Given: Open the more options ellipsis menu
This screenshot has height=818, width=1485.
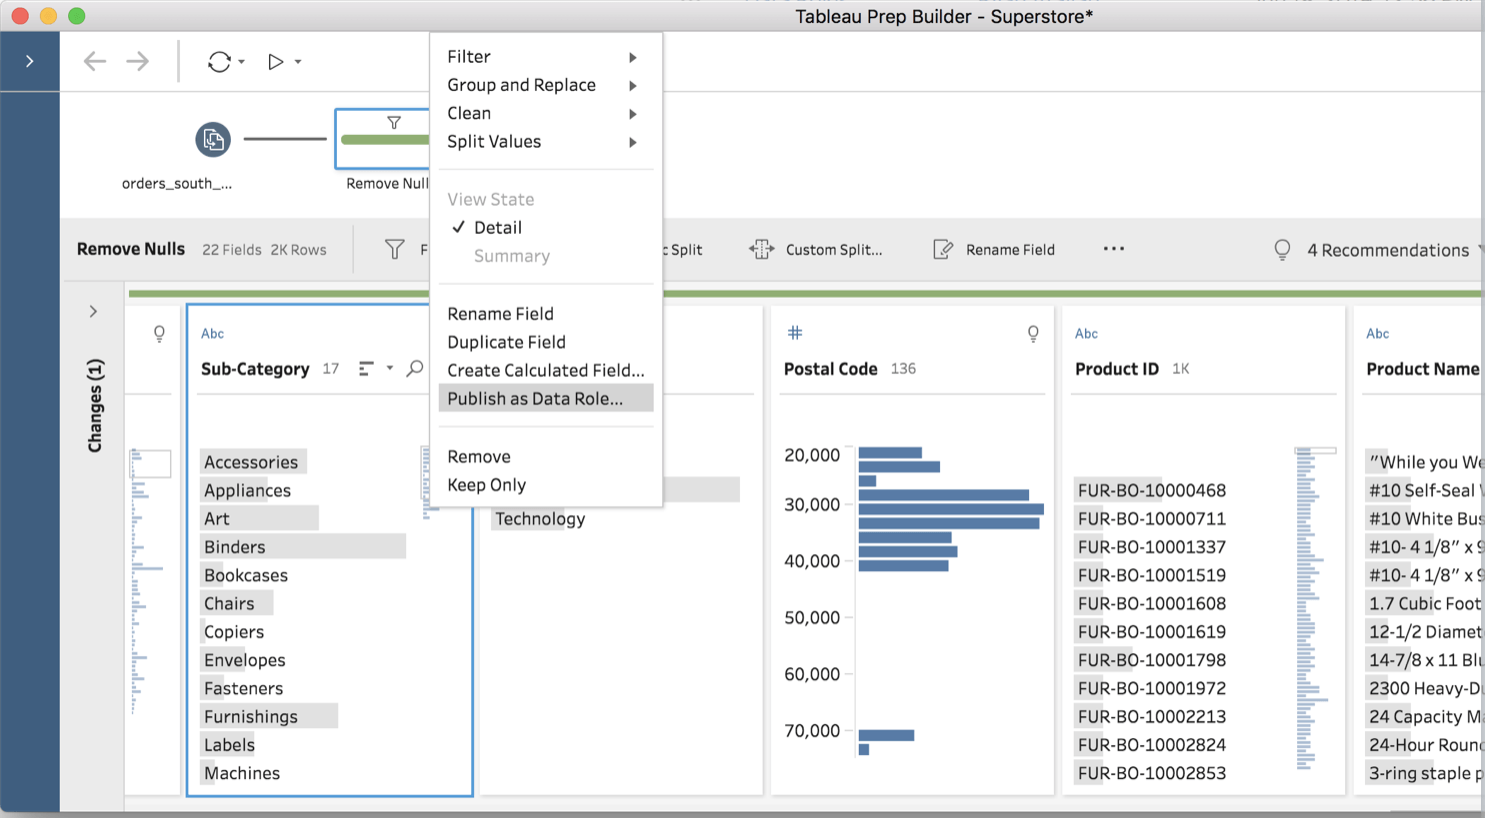Looking at the screenshot, I should point(1114,249).
